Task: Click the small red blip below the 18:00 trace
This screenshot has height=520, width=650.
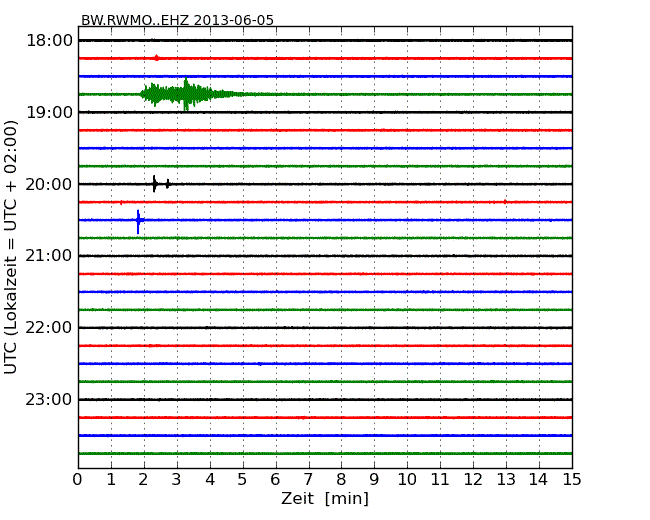Action: tap(156, 58)
